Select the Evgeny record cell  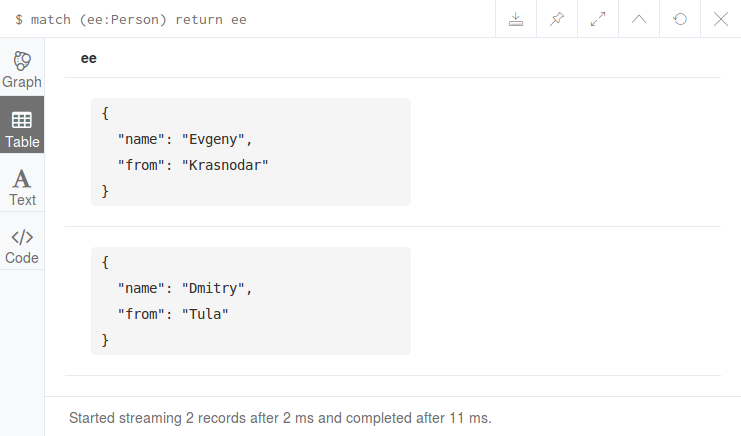pos(251,152)
